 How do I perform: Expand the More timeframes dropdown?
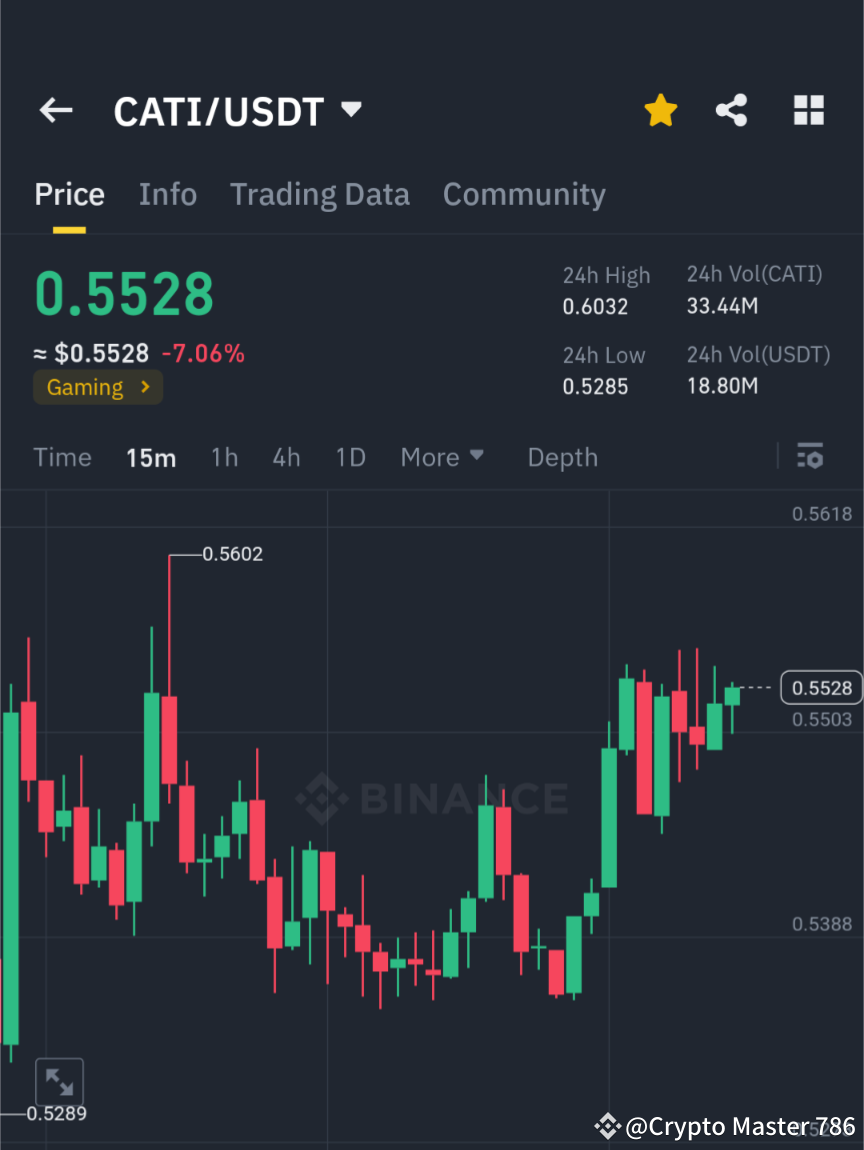[441, 457]
